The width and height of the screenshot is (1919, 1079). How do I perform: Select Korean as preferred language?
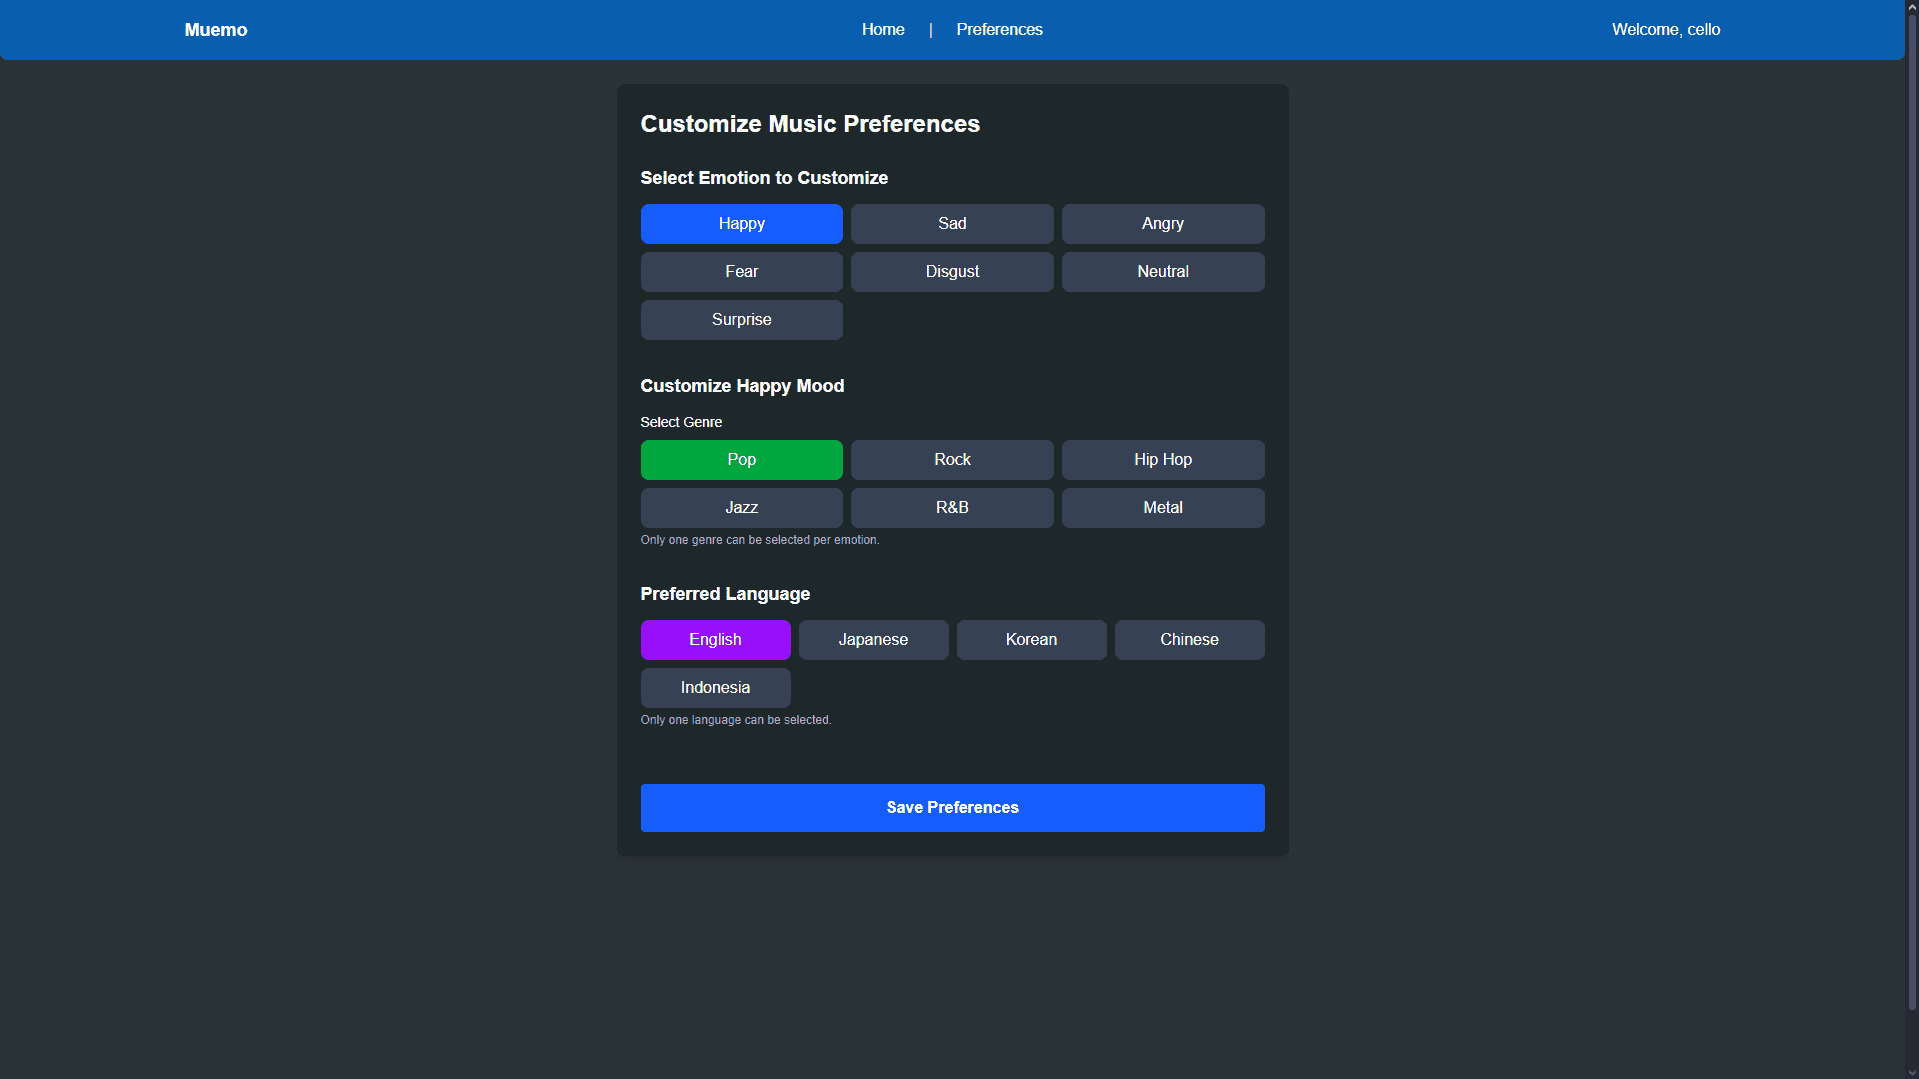1031,640
